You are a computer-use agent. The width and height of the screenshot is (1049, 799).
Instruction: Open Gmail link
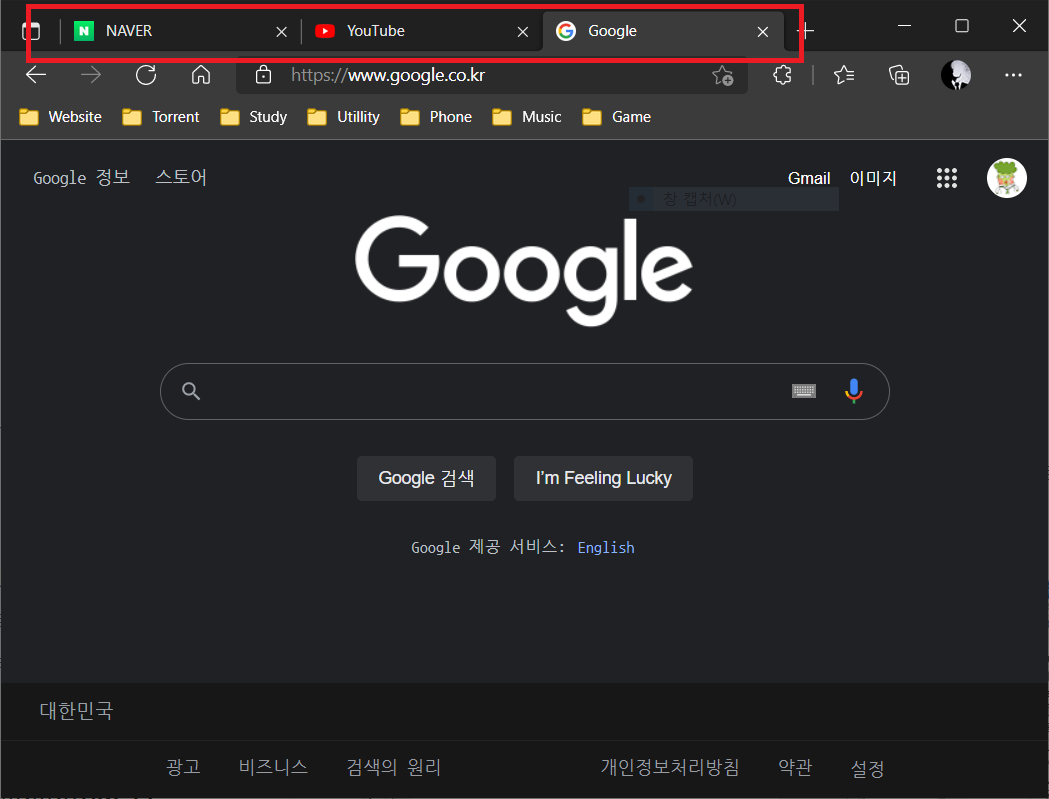click(809, 178)
